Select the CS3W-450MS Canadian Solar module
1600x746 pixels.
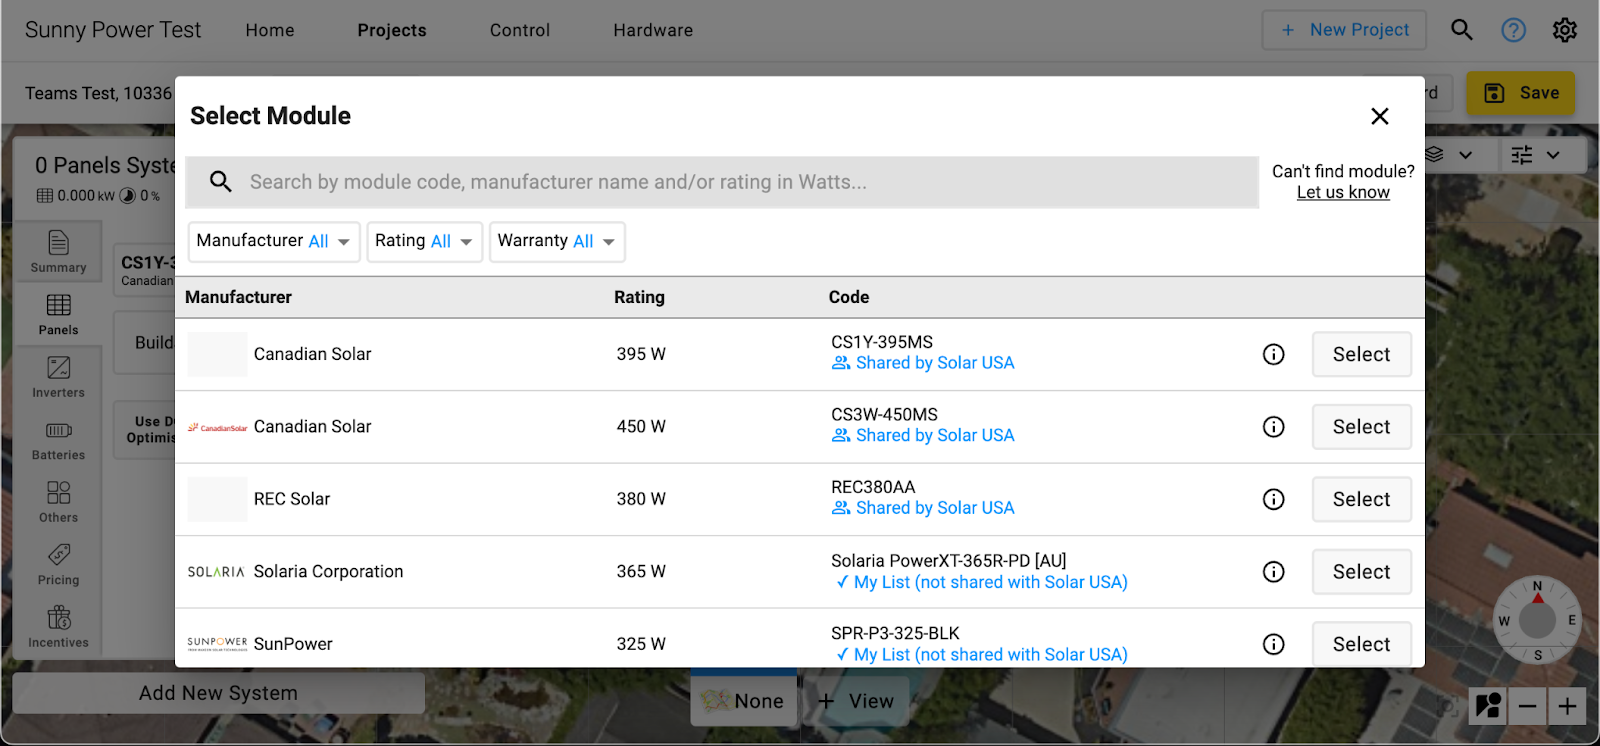pyautogui.click(x=1362, y=427)
